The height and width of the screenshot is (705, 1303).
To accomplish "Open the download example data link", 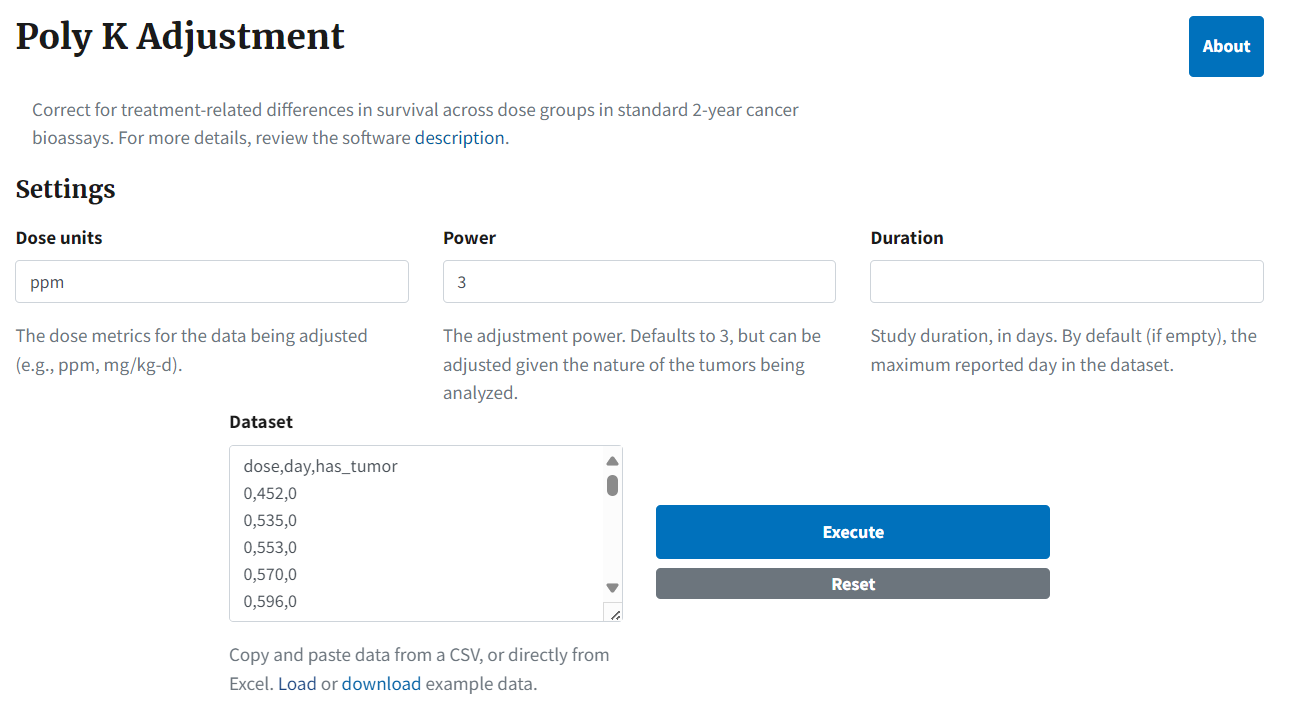I will [x=381, y=684].
